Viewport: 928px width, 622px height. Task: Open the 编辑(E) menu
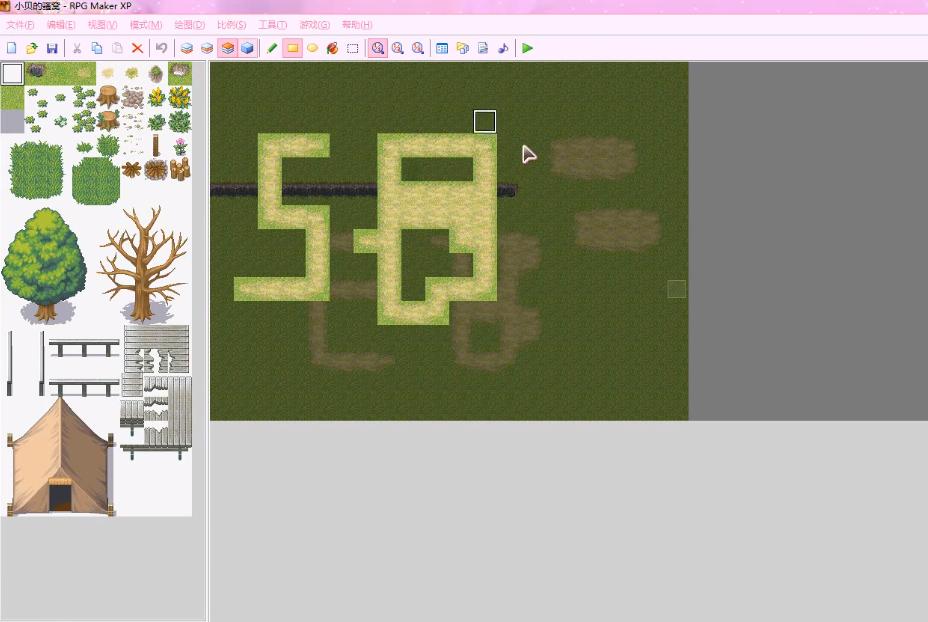[x=61, y=25]
